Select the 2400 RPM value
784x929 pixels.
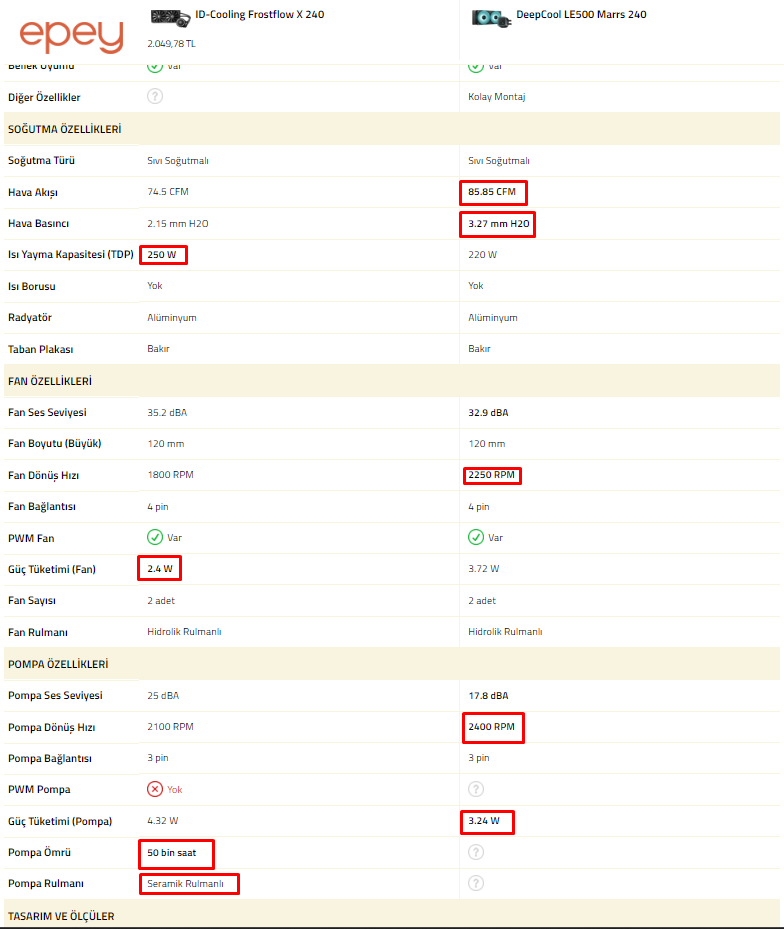tap(492, 726)
